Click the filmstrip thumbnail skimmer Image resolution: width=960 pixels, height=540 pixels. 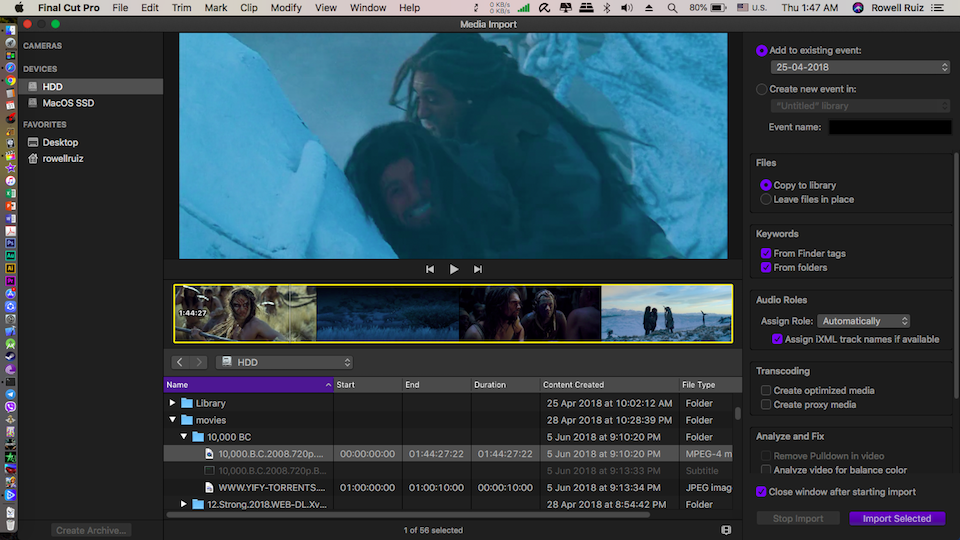point(453,313)
